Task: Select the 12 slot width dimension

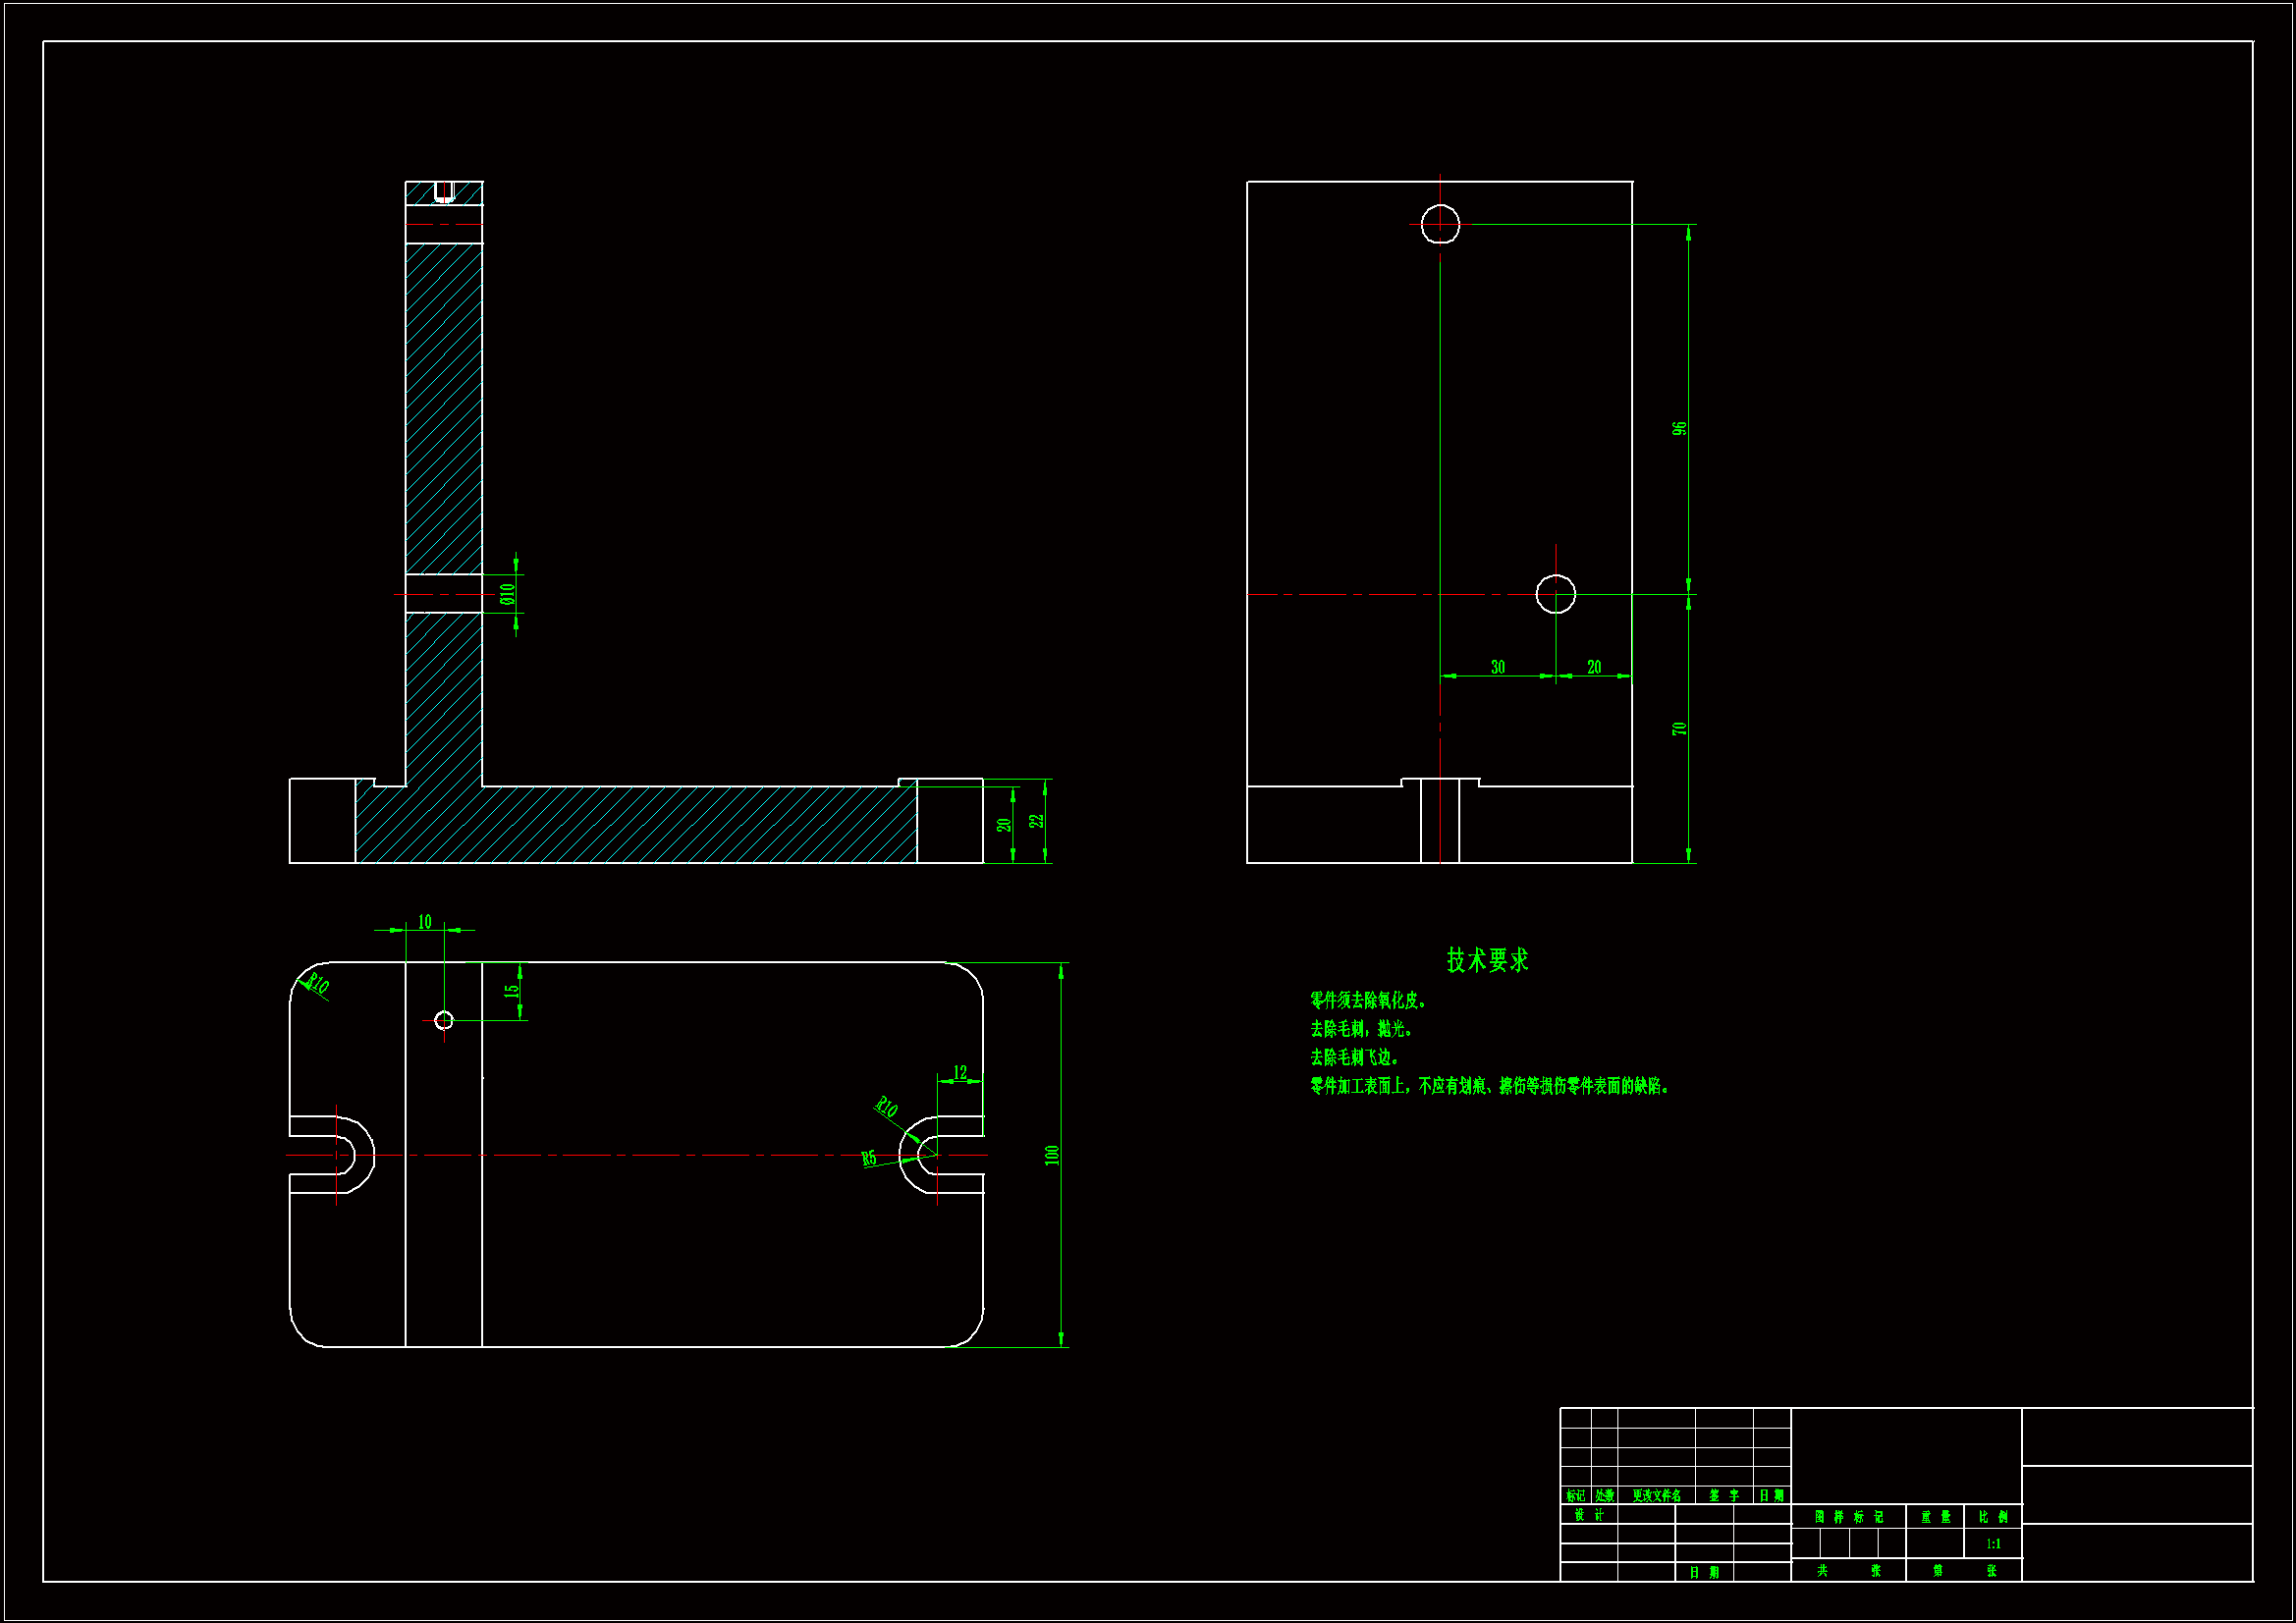Action: pyautogui.click(x=960, y=1073)
